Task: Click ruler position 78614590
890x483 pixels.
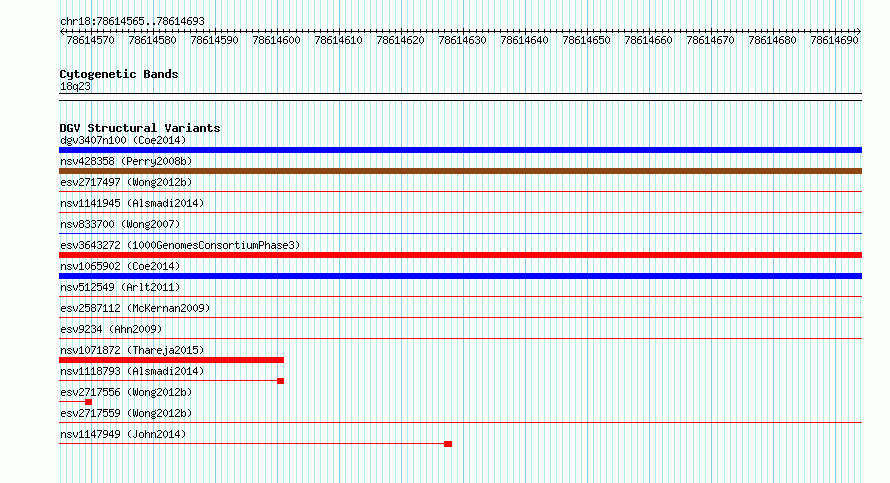Action: (x=215, y=40)
